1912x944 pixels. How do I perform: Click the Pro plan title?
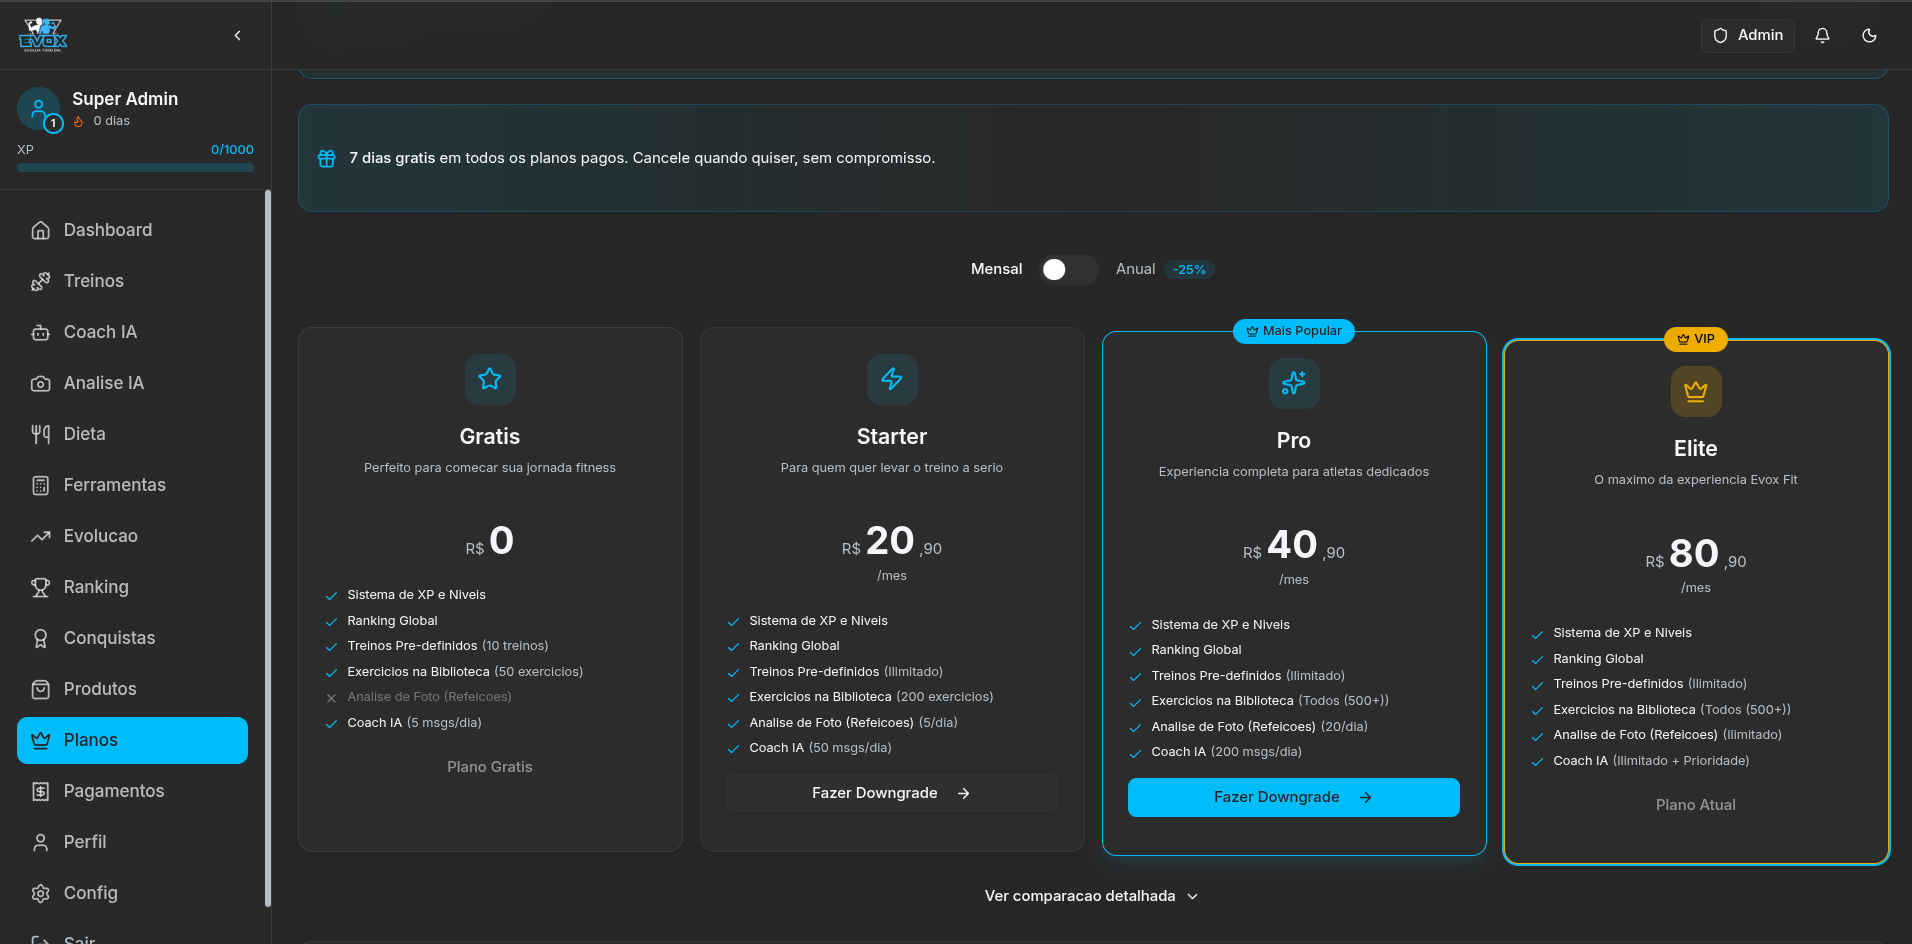[1294, 440]
